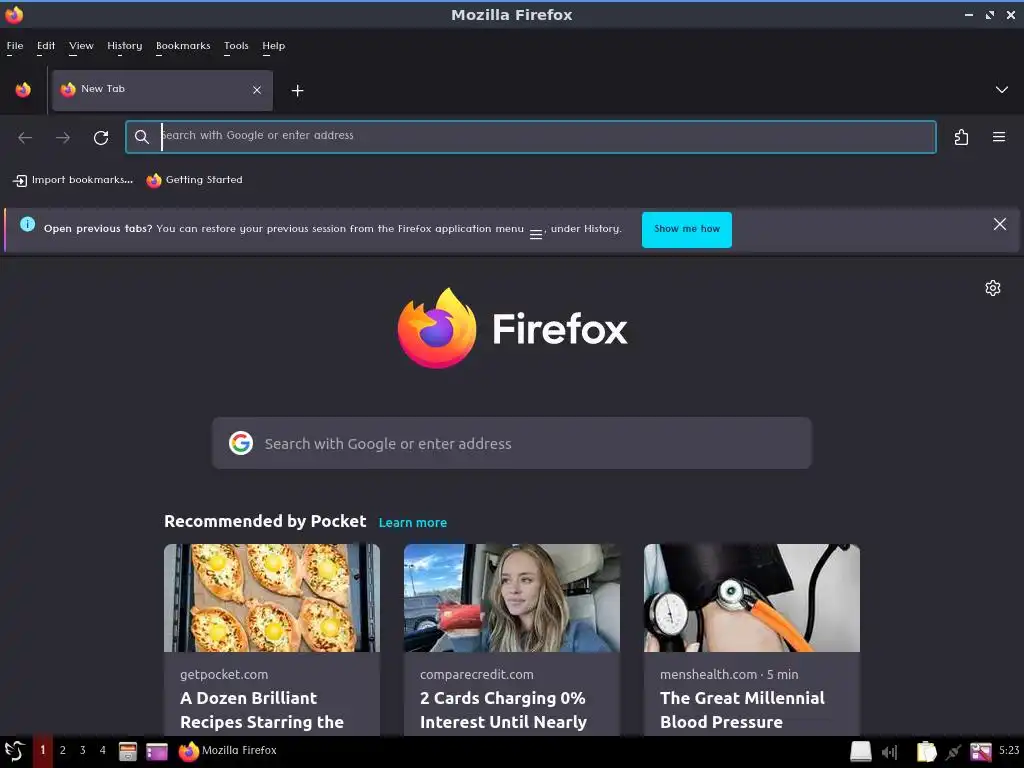Viewport: 1024px width, 768px height.
Task: Select the New Tab tab
Action: pos(162,90)
